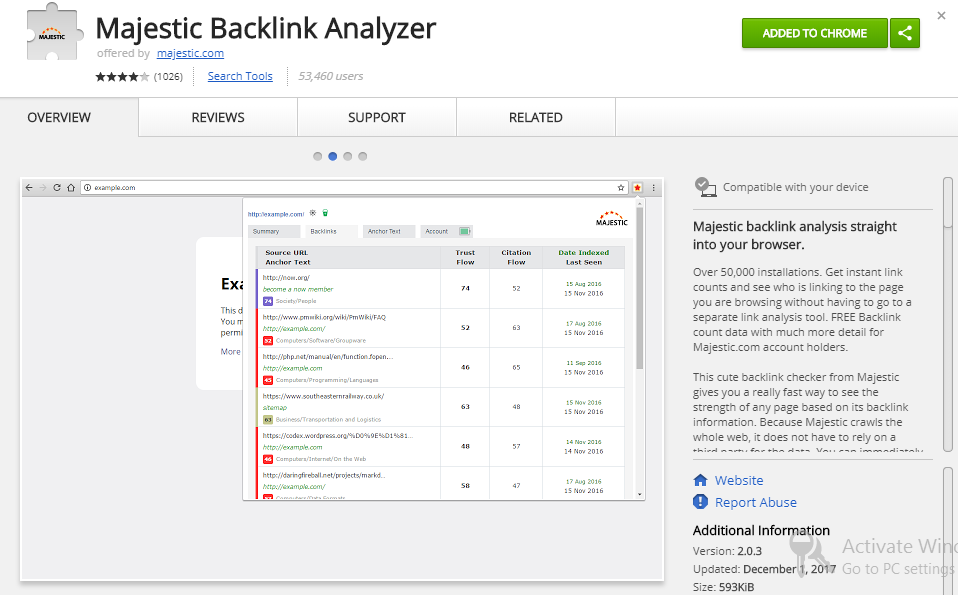Click the purple 74 topic badge in preview
958x595 pixels.
coord(268,301)
